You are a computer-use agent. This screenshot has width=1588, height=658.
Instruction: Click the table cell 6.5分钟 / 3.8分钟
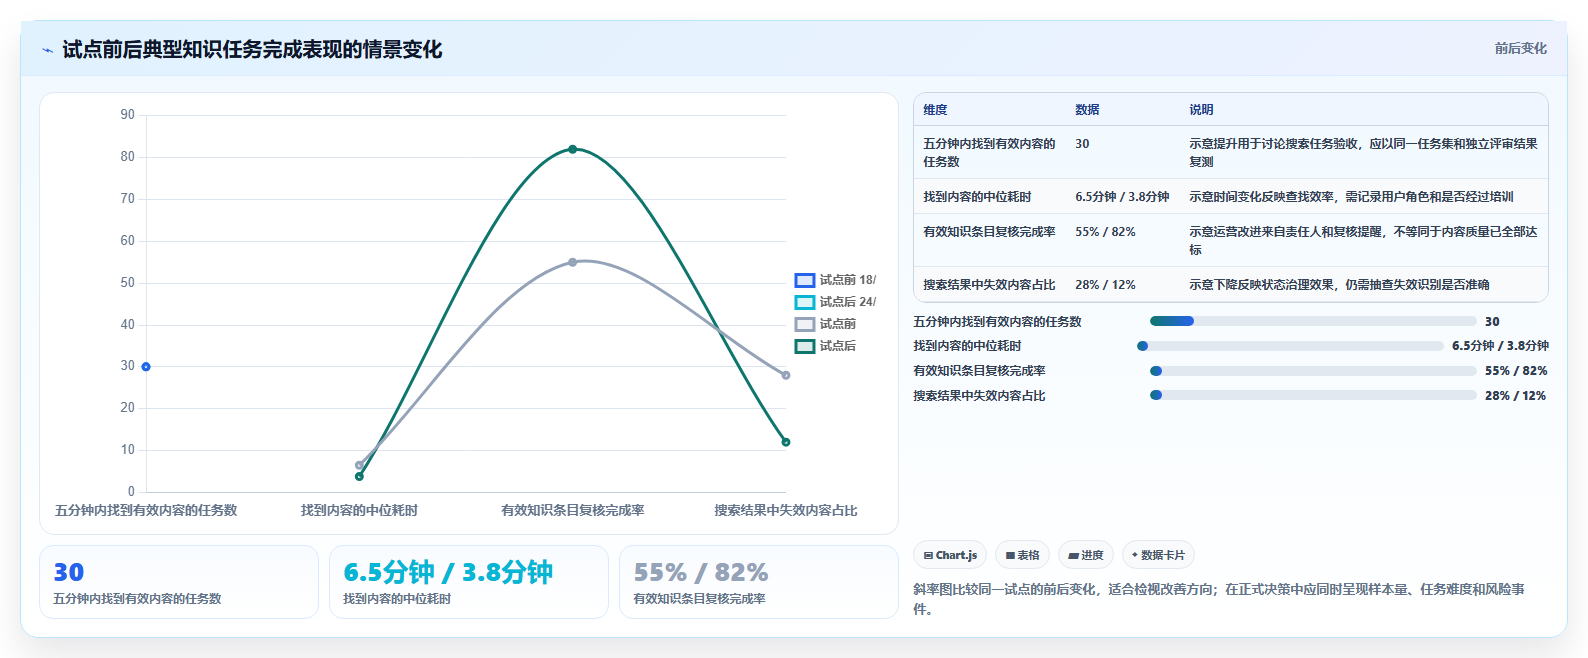point(1122,197)
